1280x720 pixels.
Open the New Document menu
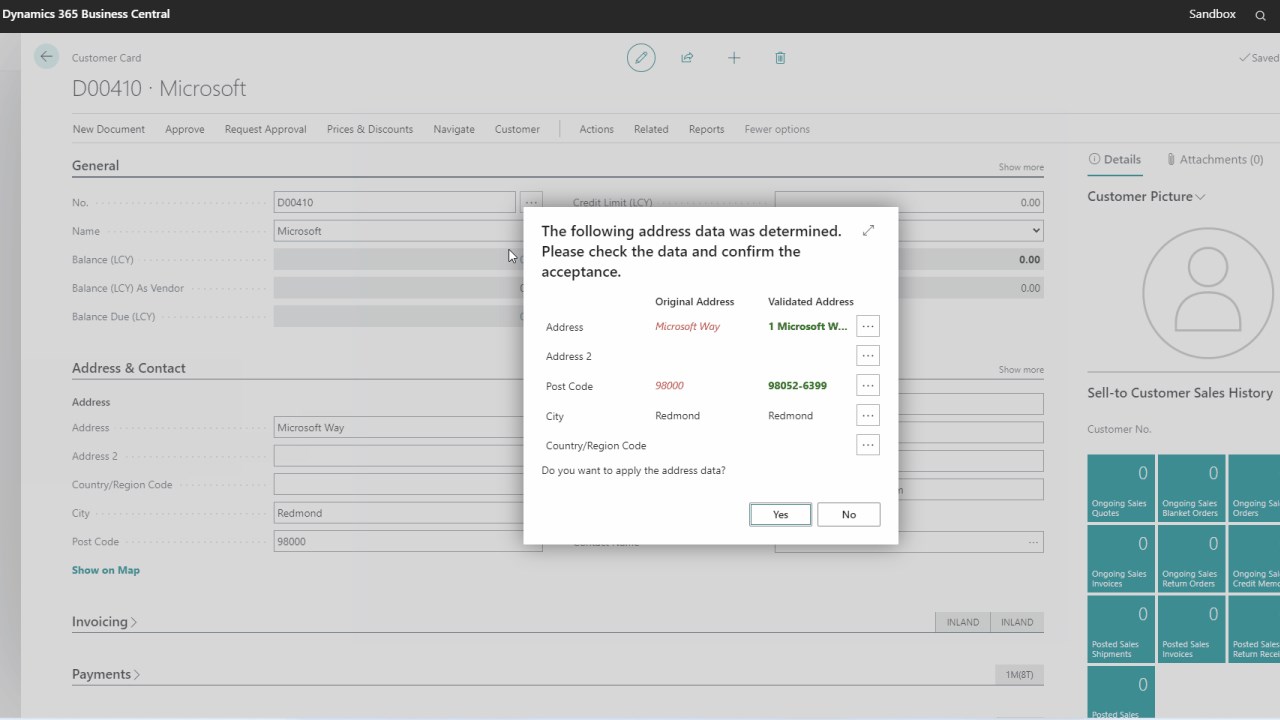109,129
